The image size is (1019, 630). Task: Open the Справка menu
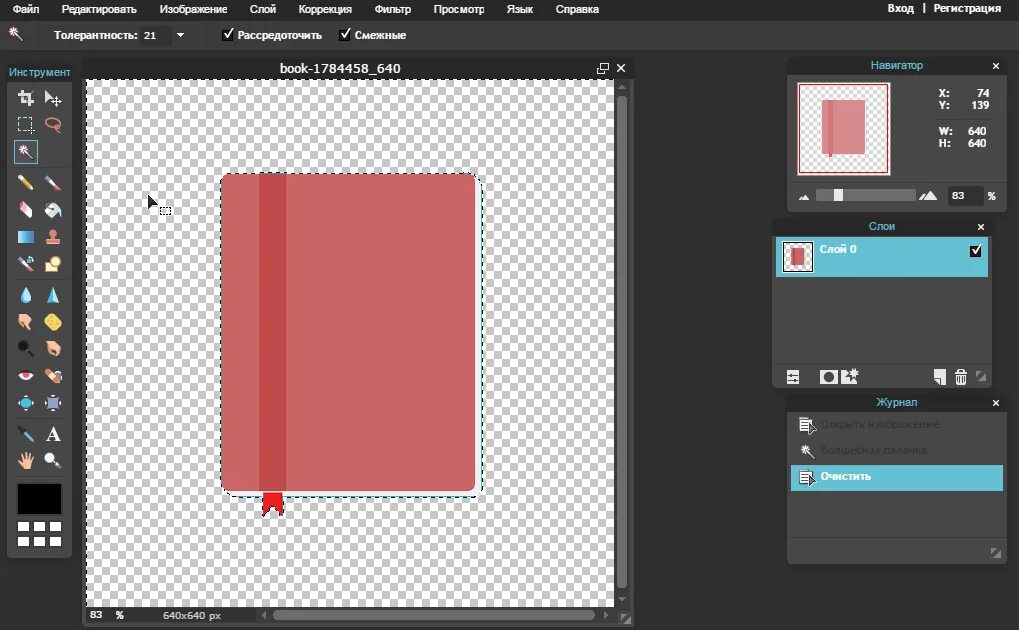click(577, 9)
